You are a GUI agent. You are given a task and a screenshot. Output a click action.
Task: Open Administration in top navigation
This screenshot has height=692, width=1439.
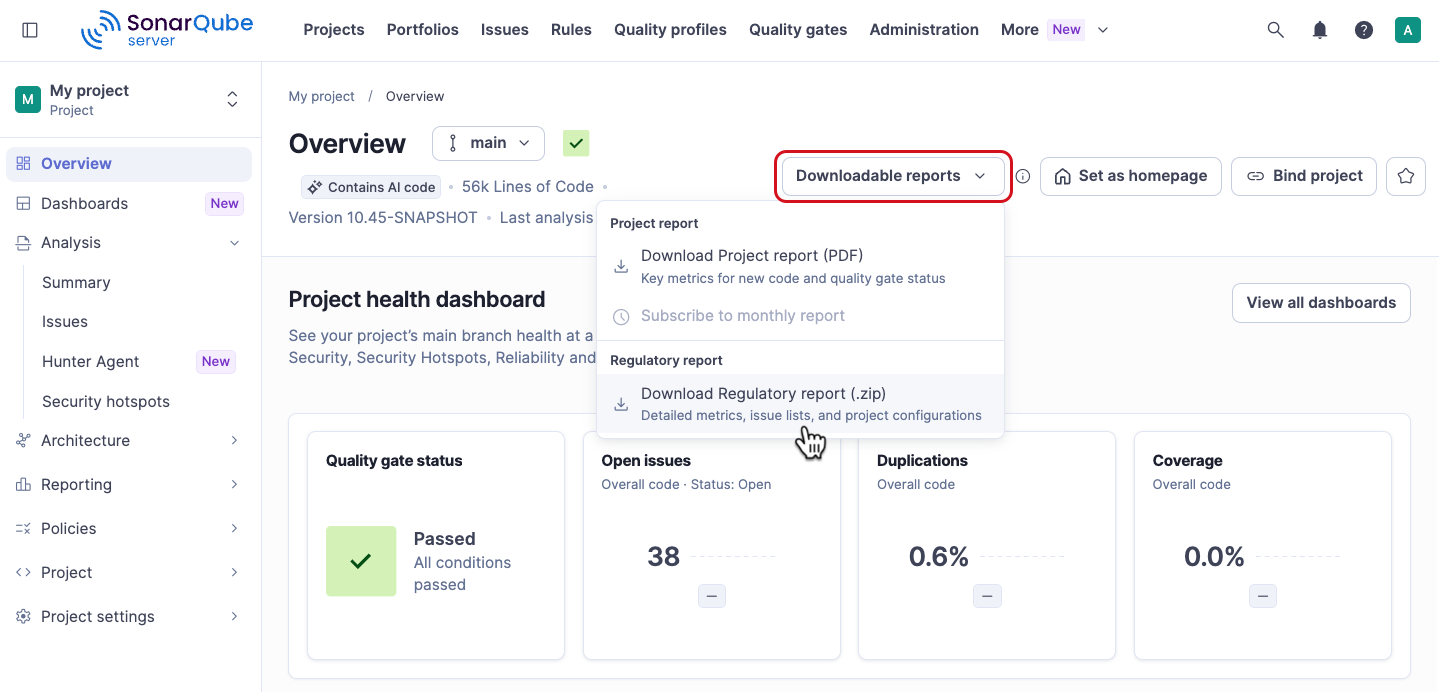tap(924, 30)
